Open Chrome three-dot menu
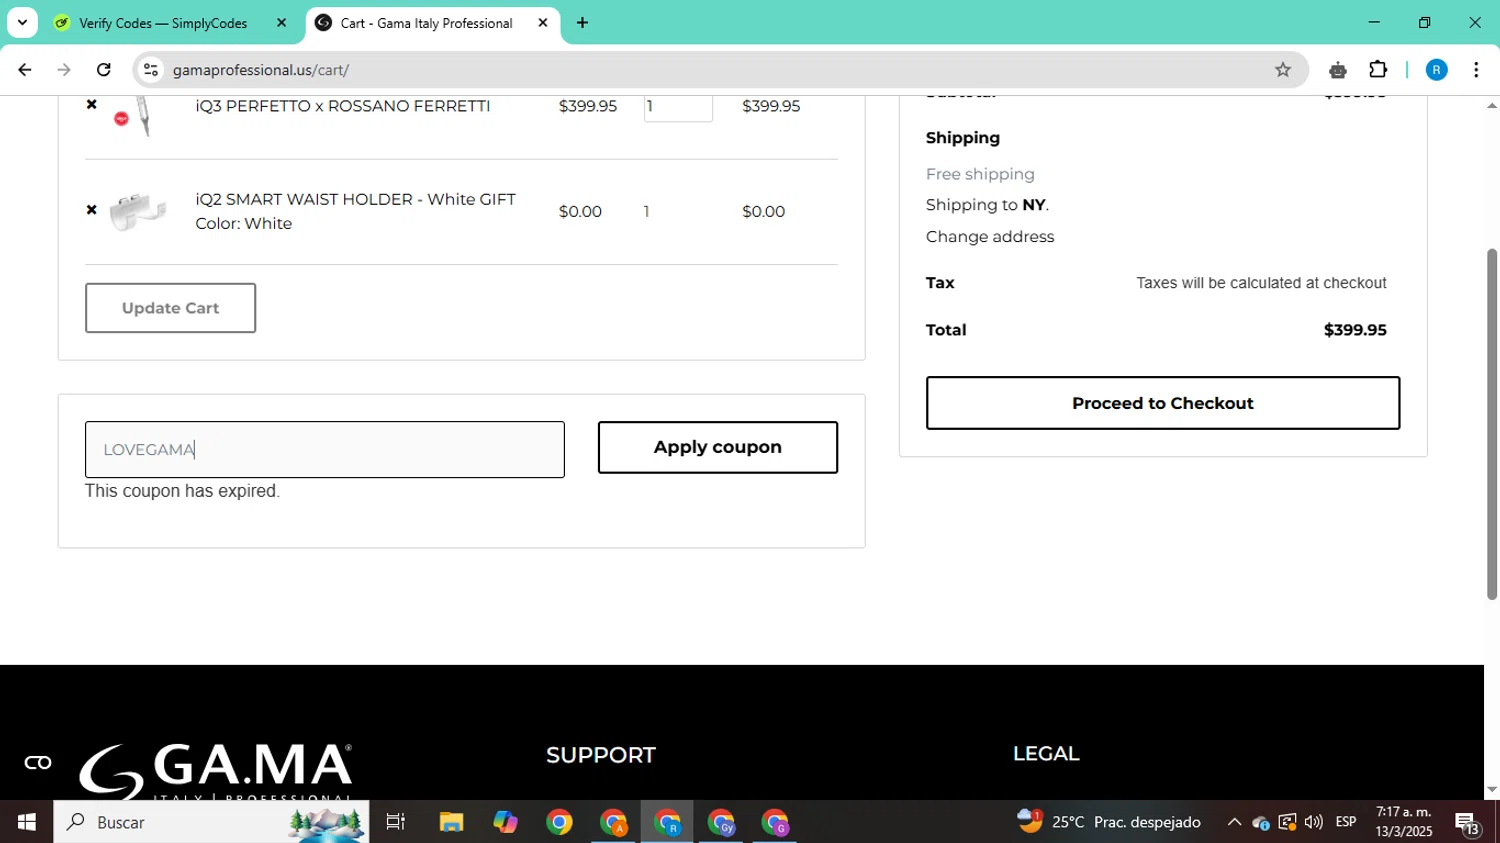The height and width of the screenshot is (843, 1500). click(1476, 70)
